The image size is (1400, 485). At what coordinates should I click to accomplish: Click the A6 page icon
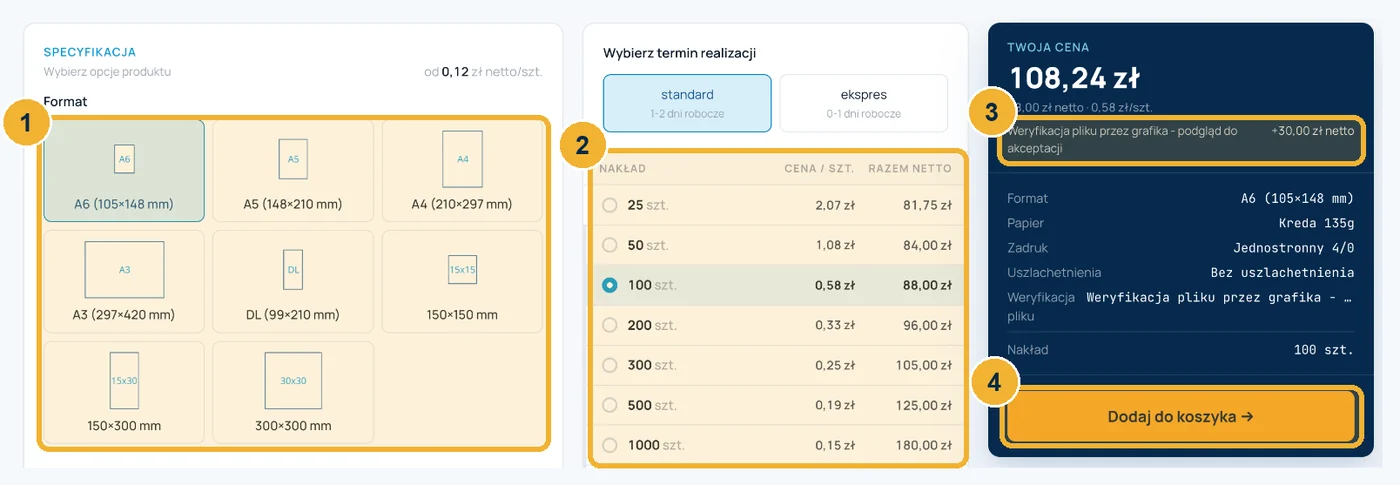pyautogui.click(x=124, y=158)
